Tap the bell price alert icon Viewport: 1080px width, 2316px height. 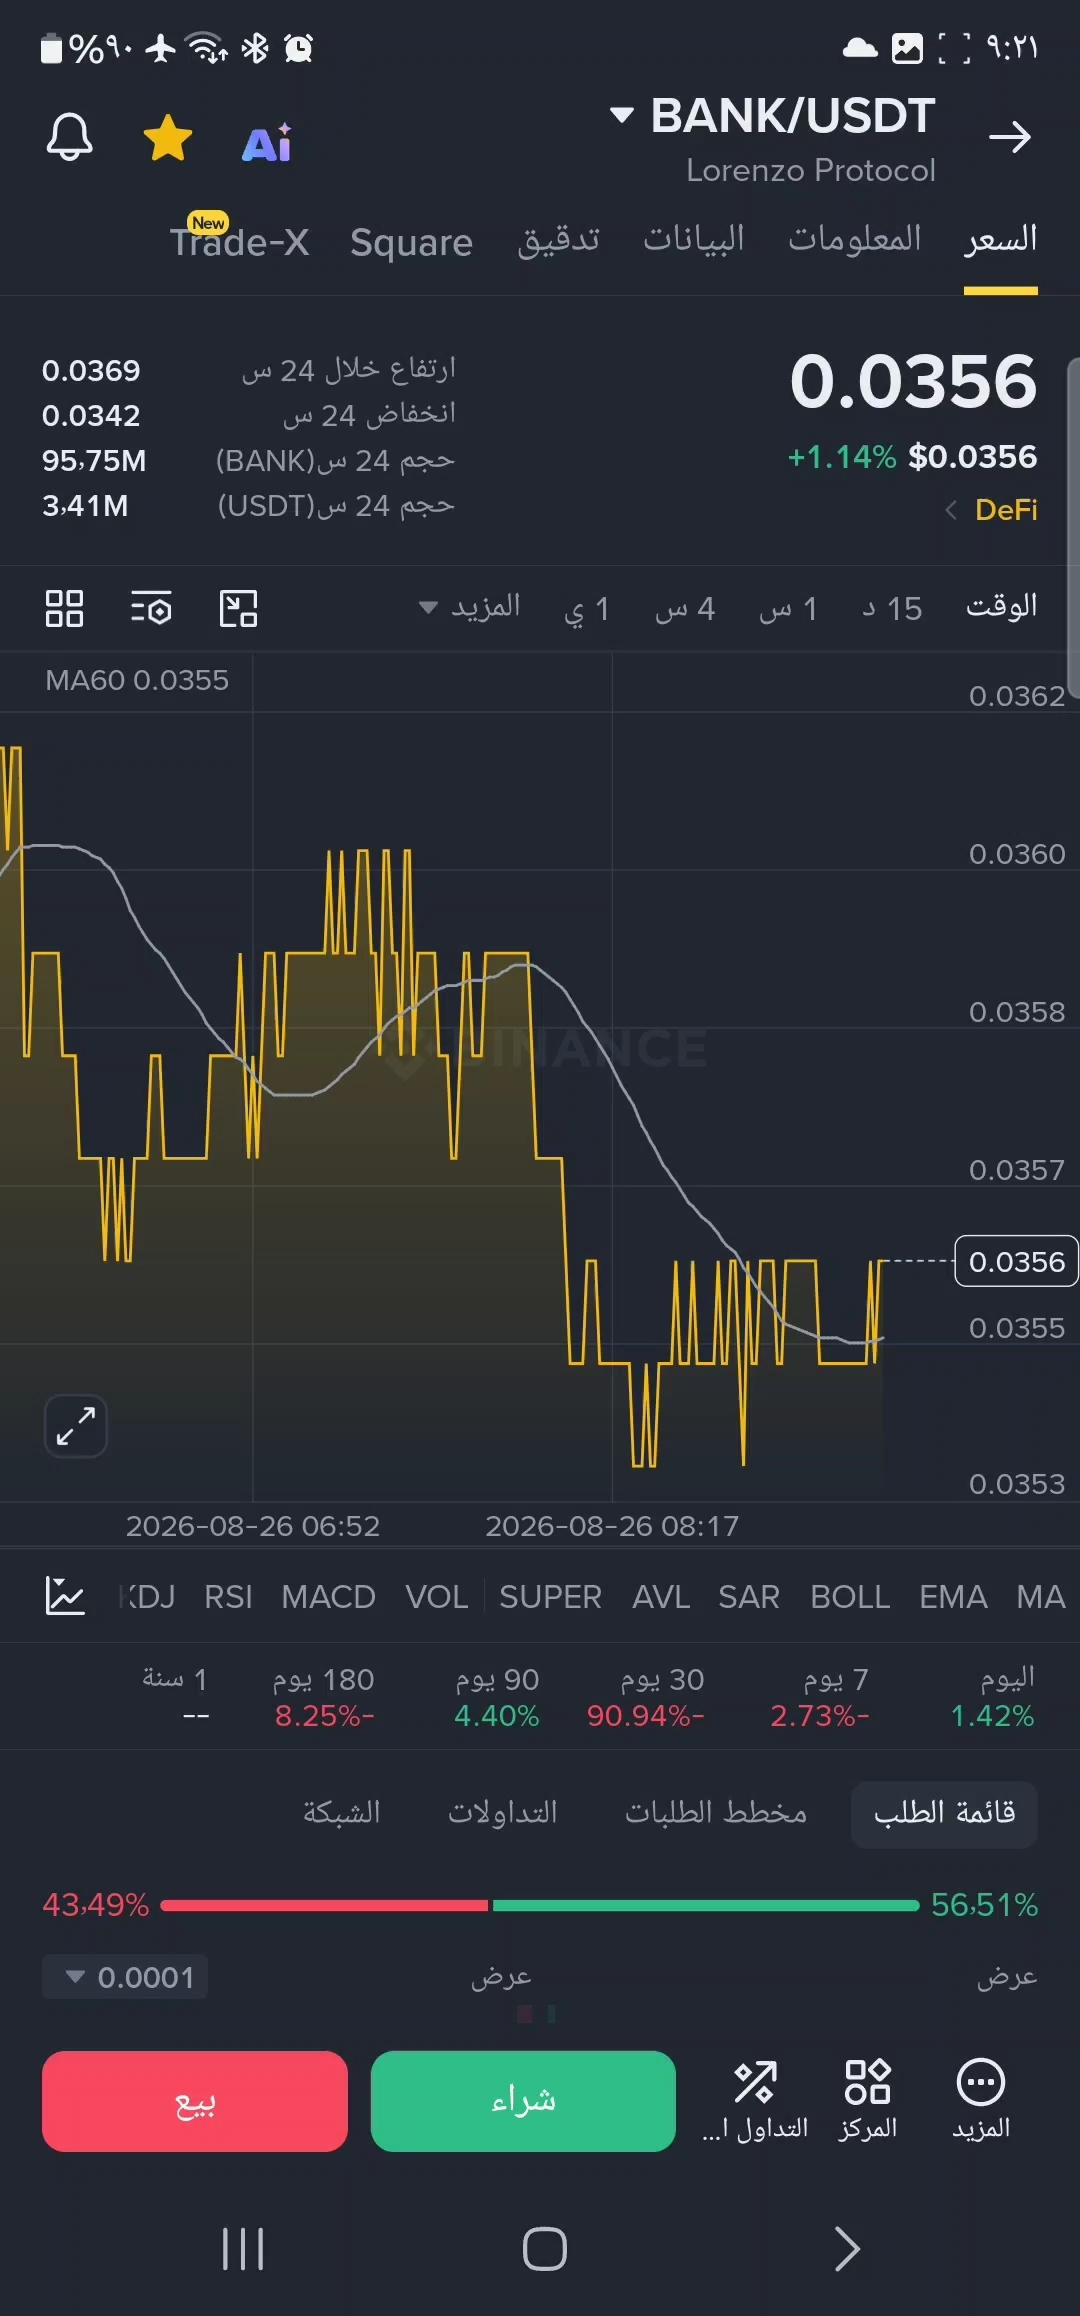coord(70,137)
